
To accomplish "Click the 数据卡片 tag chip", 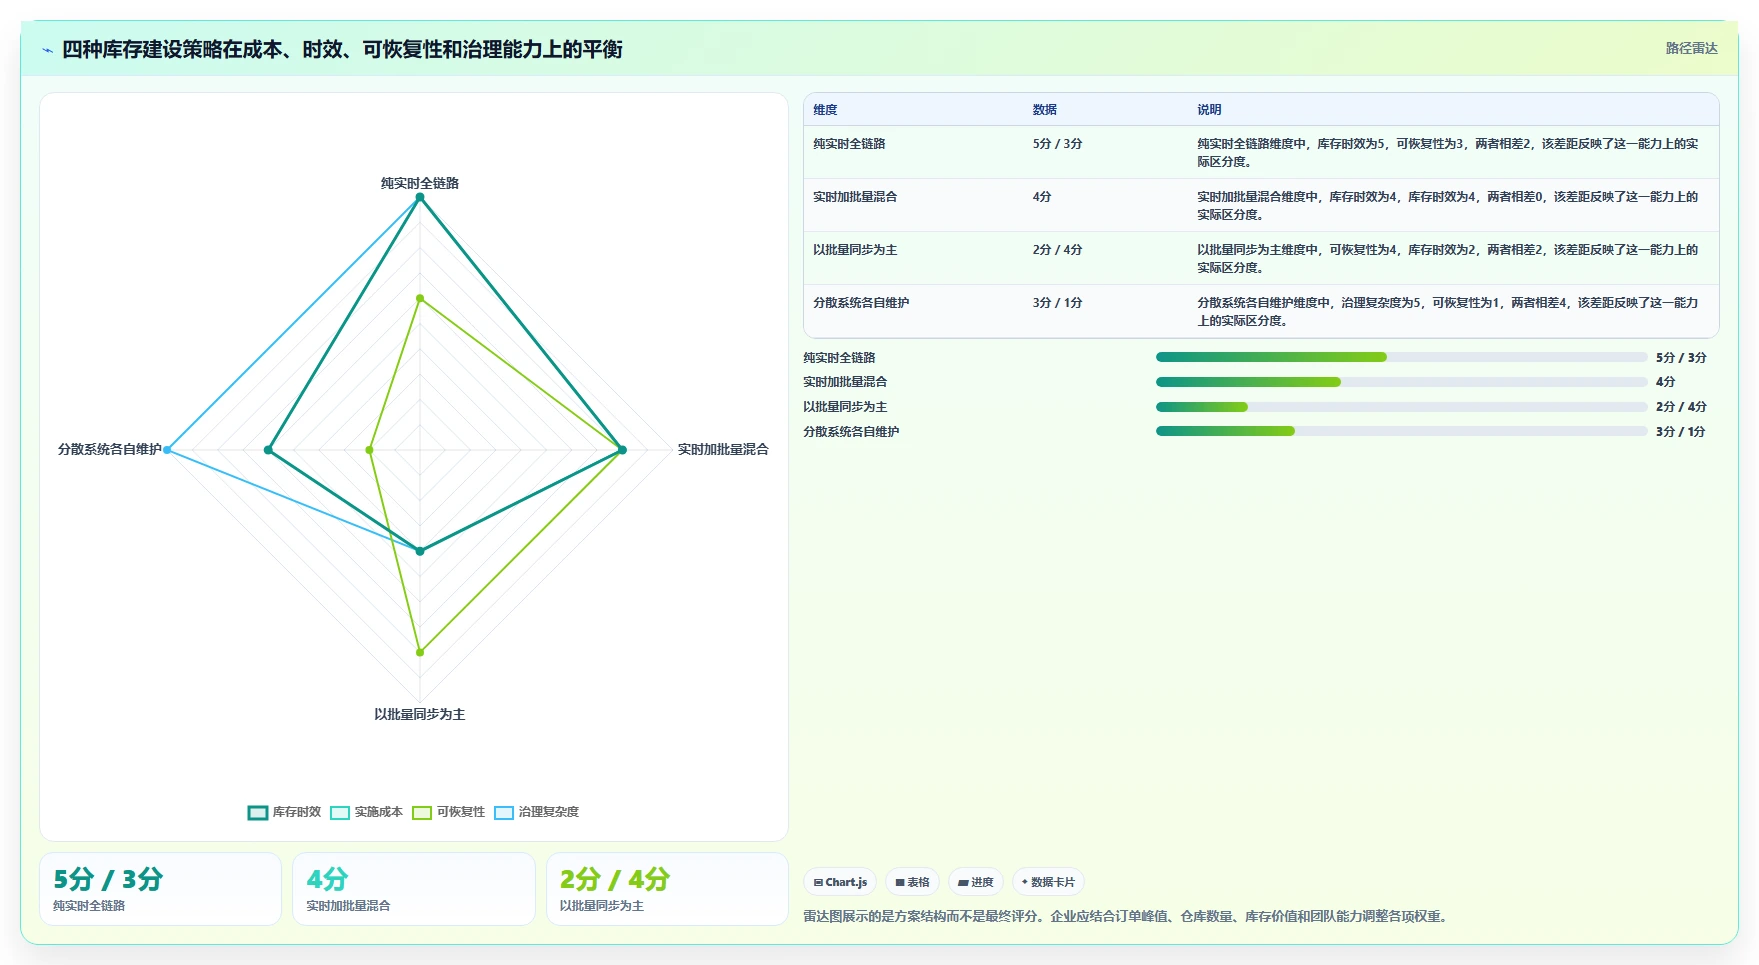I will 1048,882.
